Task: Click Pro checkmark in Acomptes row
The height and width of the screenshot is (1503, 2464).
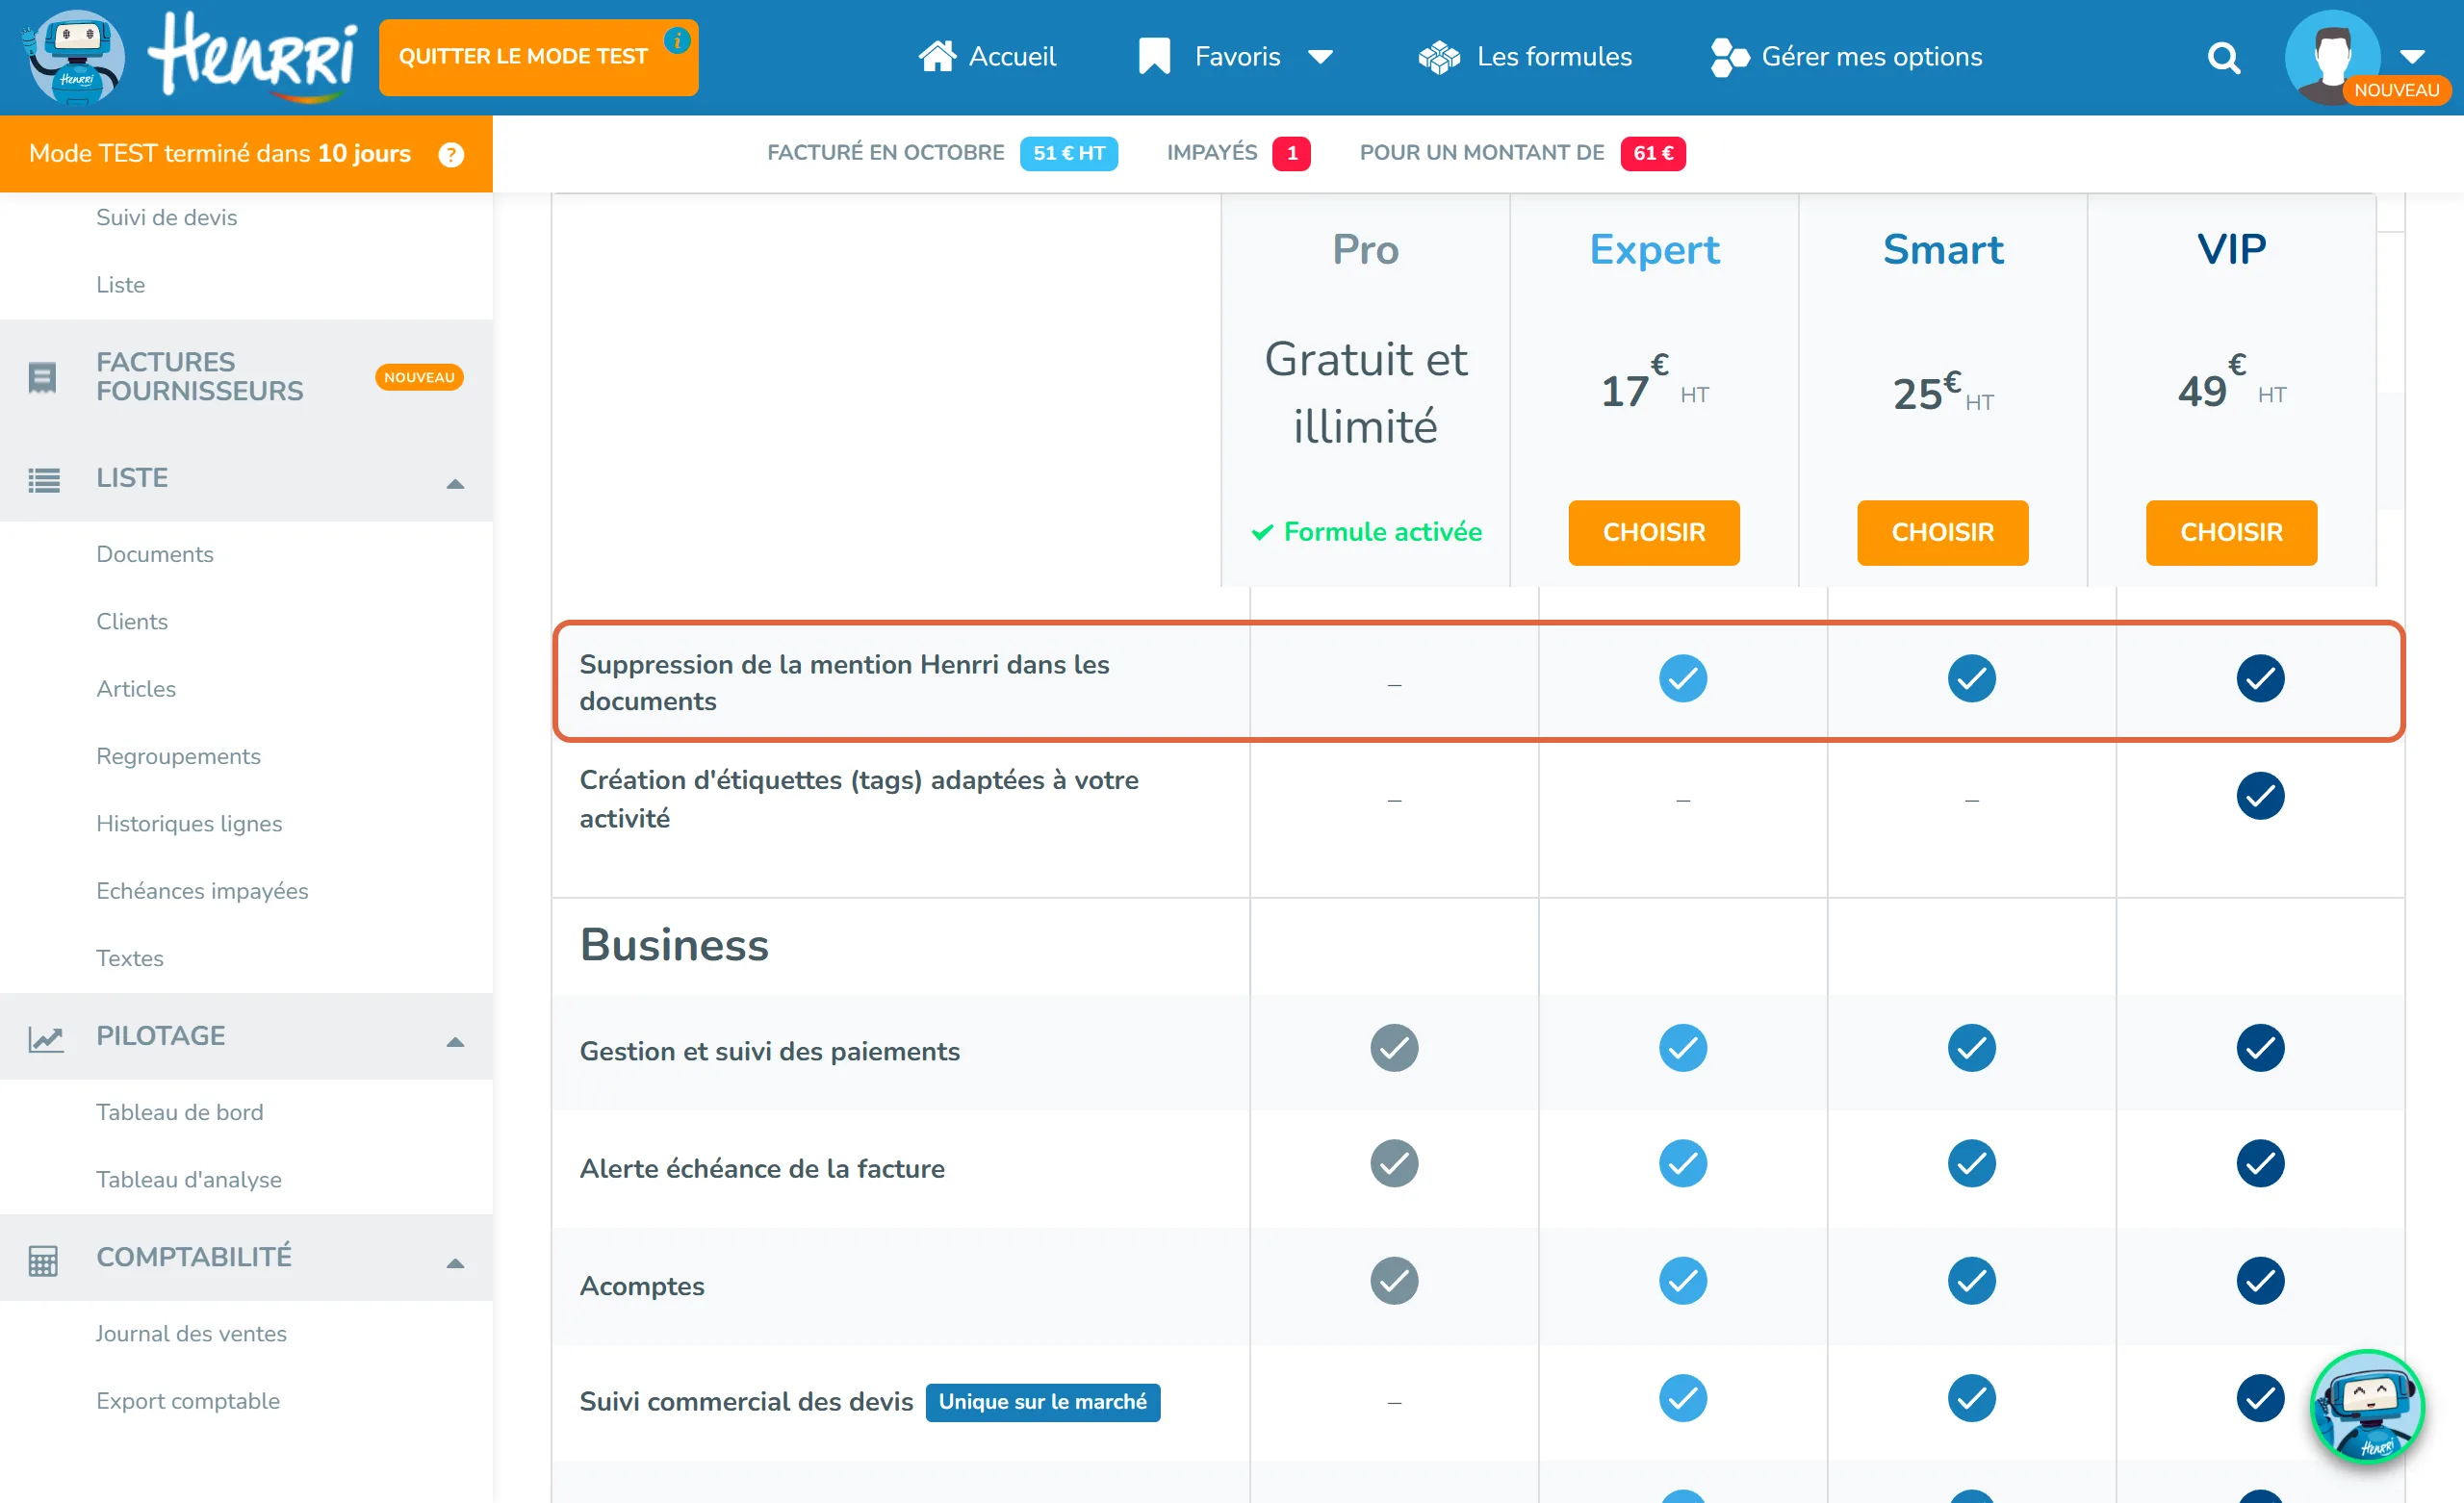Action: click(1394, 1281)
